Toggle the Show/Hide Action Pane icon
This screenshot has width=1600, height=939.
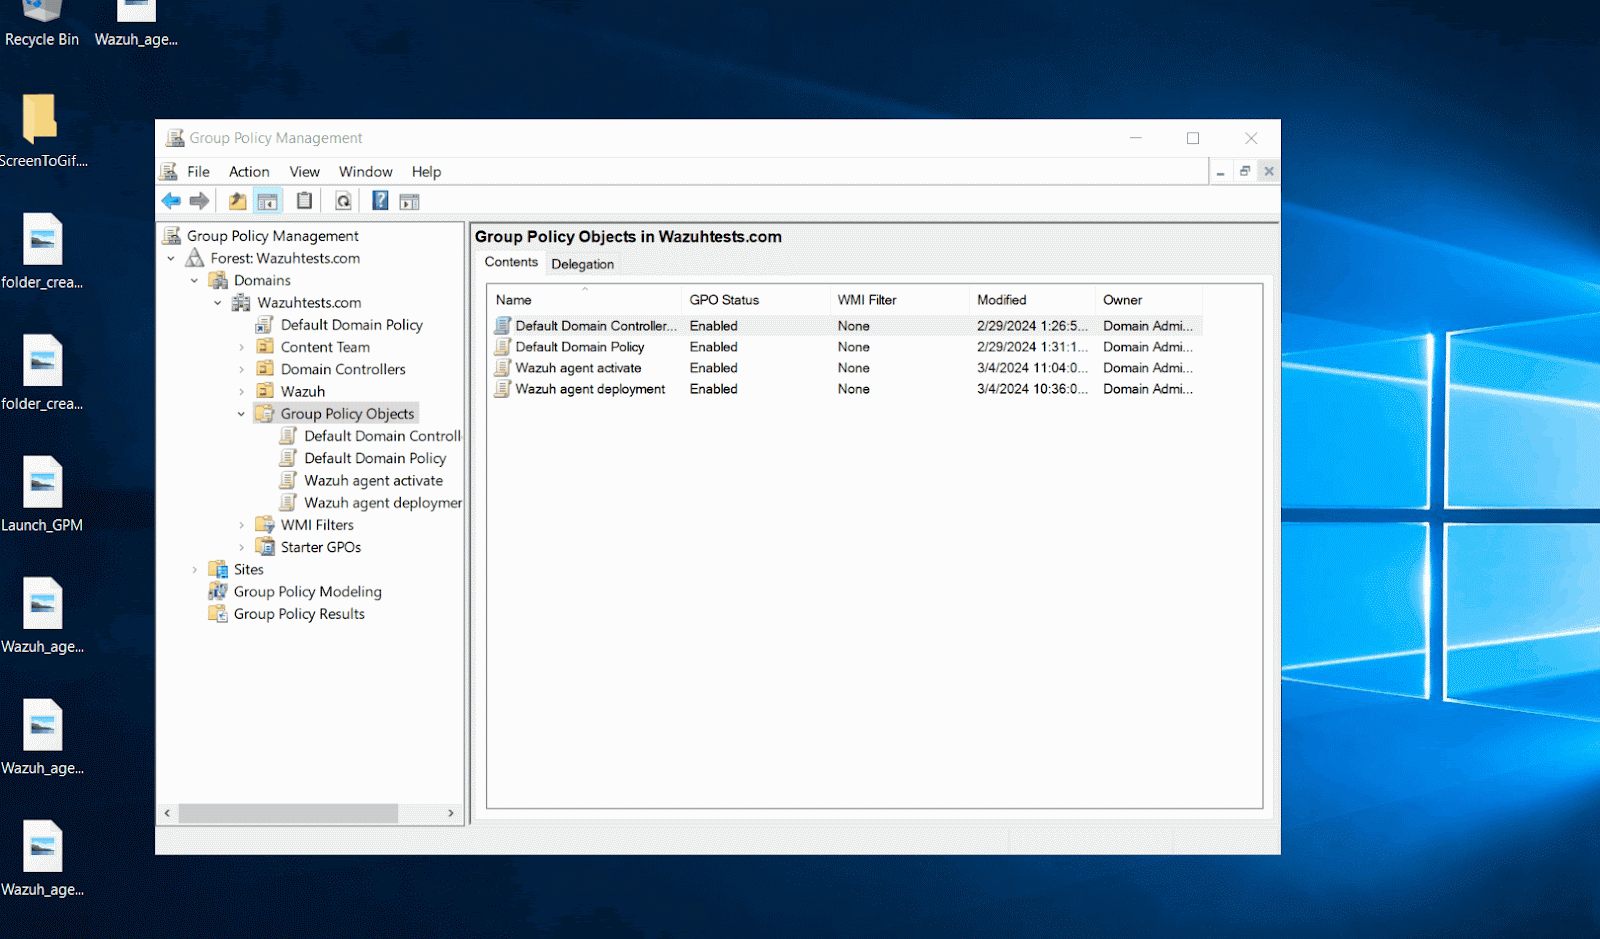click(409, 201)
